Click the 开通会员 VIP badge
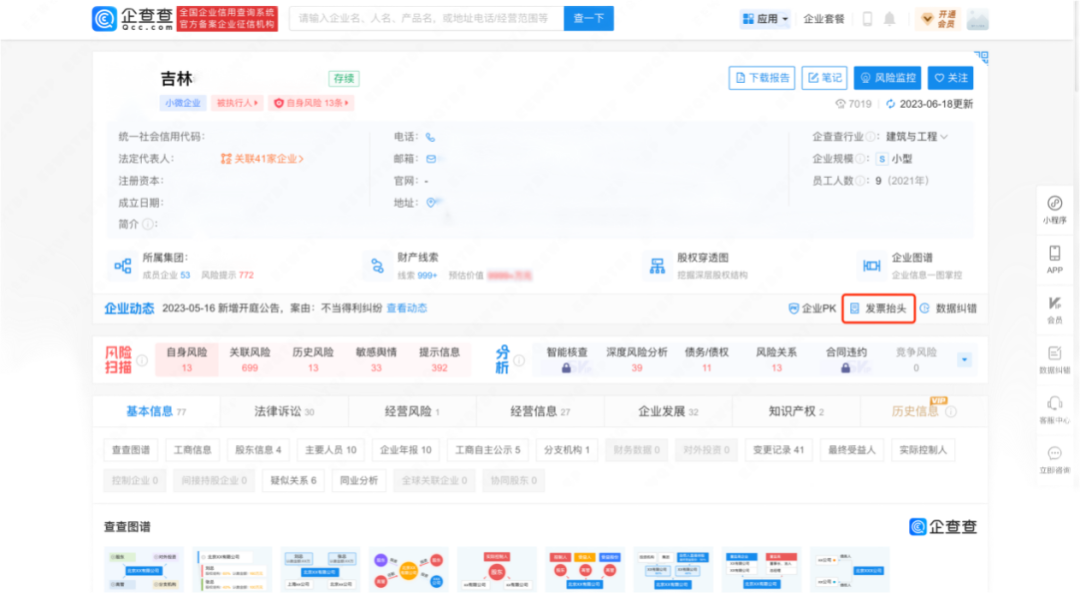 [939, 19]
